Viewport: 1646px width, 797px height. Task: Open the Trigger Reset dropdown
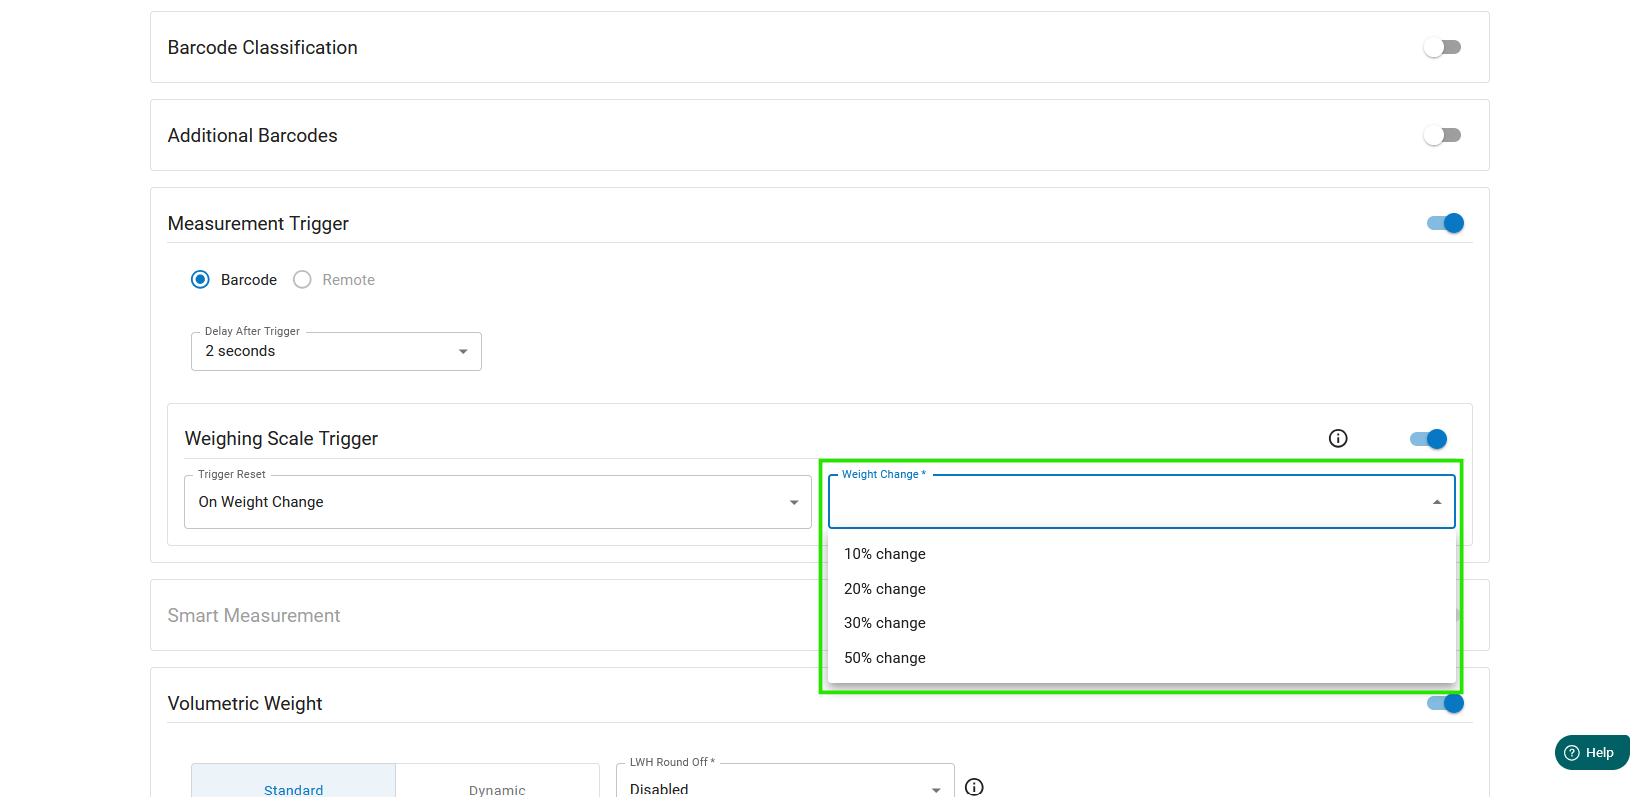[x=498, y=502]
